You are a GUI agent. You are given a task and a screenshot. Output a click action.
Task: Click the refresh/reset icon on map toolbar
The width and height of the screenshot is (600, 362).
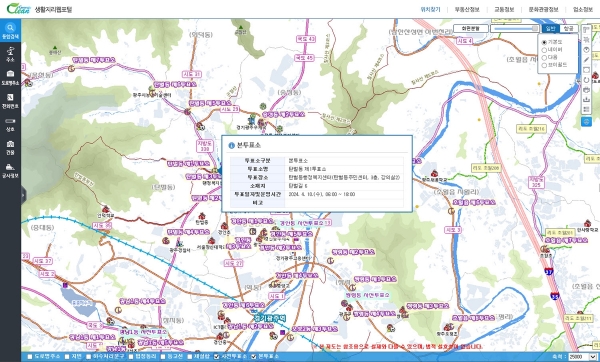click(586, 80)
